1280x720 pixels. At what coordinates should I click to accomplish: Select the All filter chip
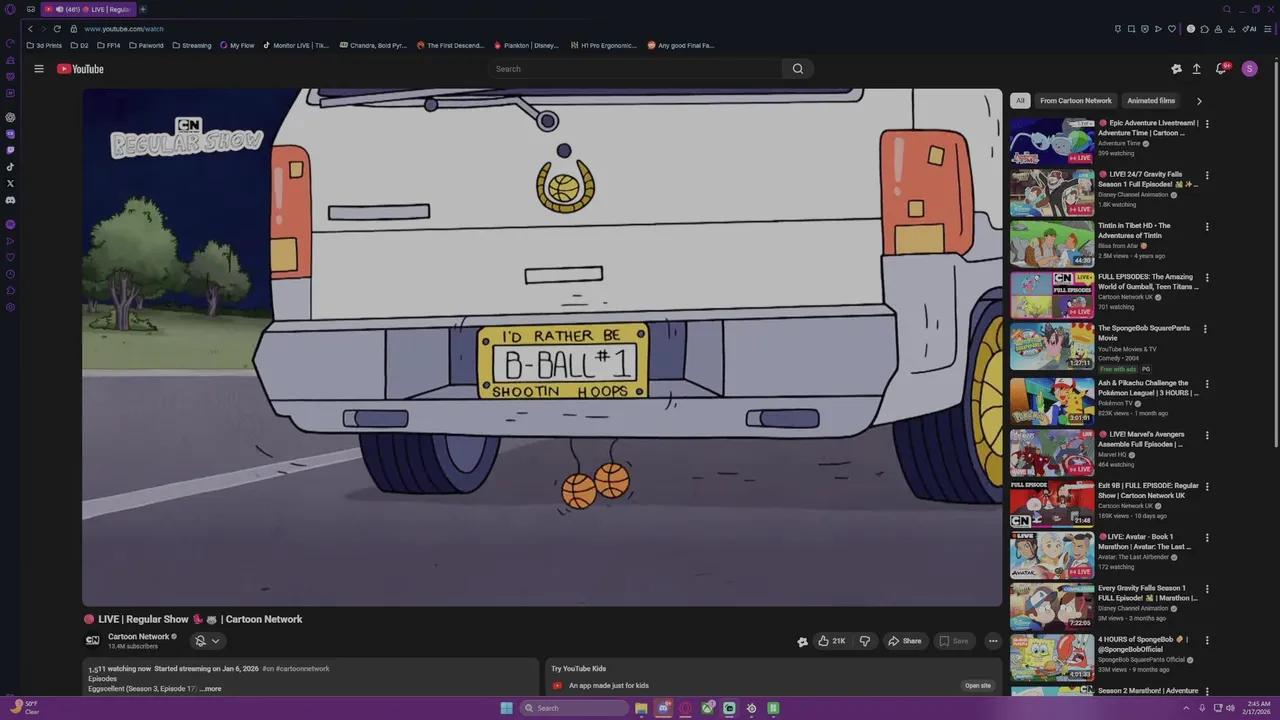(1020, 101)
